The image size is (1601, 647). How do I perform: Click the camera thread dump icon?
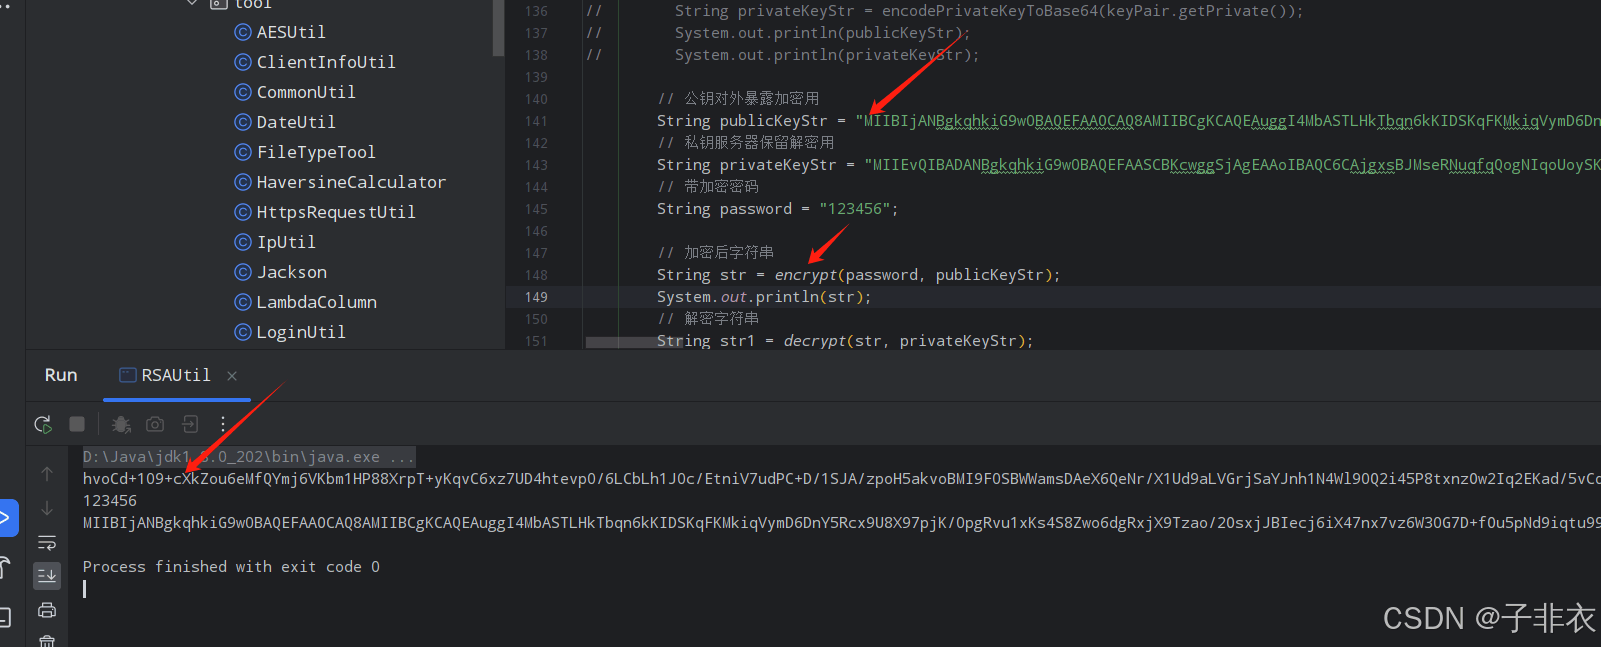coord(155,424)
